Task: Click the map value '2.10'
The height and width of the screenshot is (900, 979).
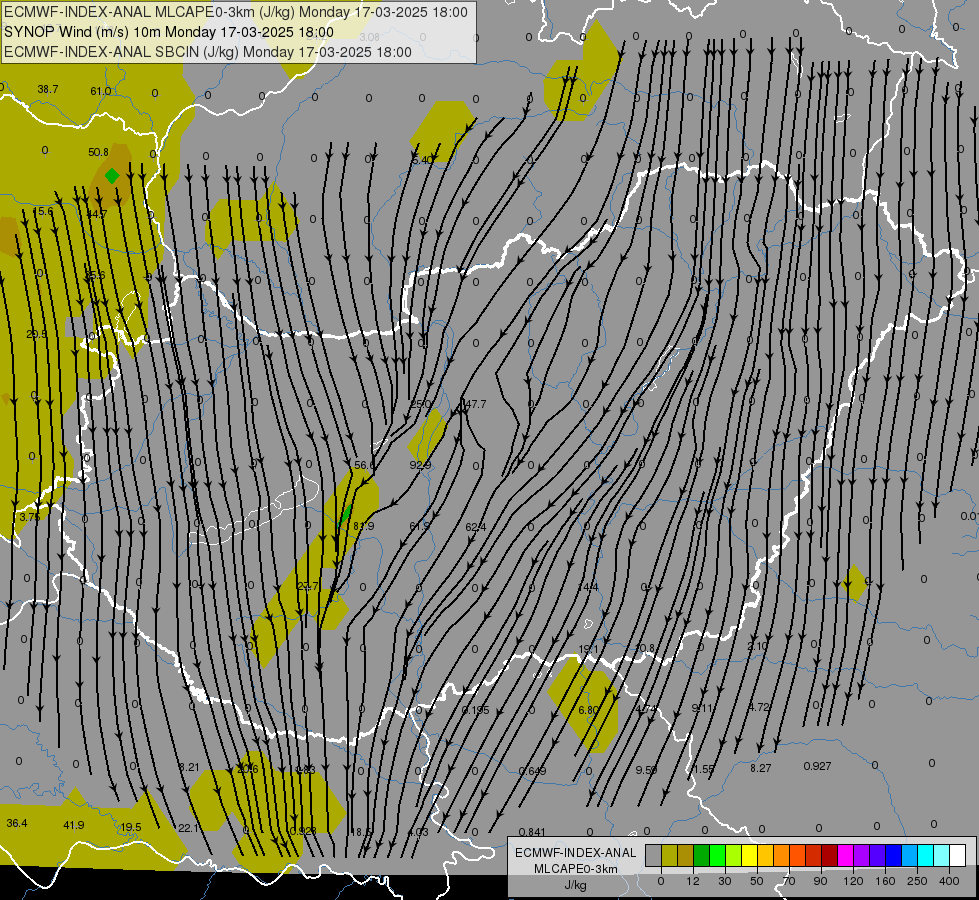Action: click(757, 646)
